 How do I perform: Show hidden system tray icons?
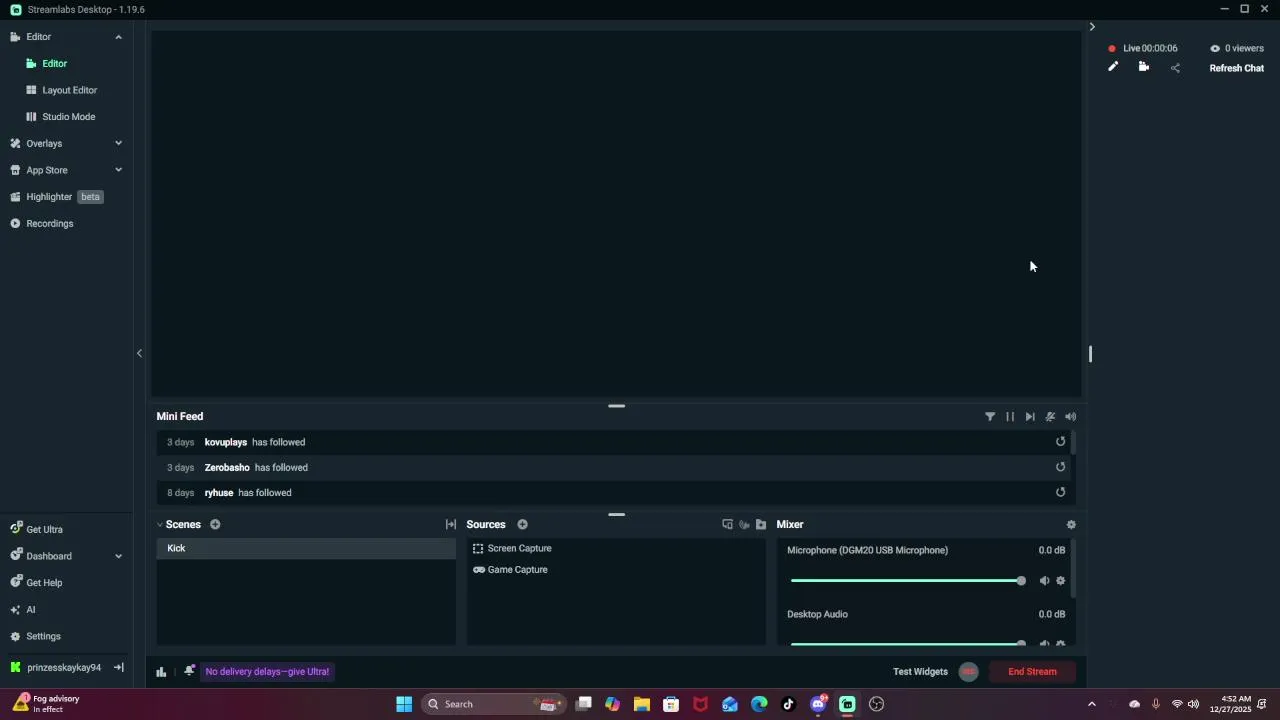click(1092, 704)
